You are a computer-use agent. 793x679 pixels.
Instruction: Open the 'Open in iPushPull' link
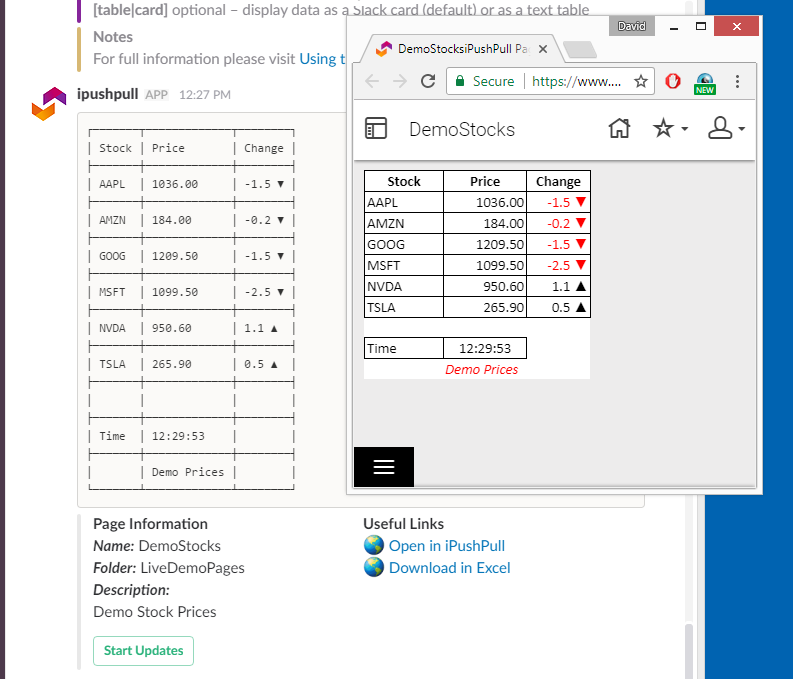[447, 546]
